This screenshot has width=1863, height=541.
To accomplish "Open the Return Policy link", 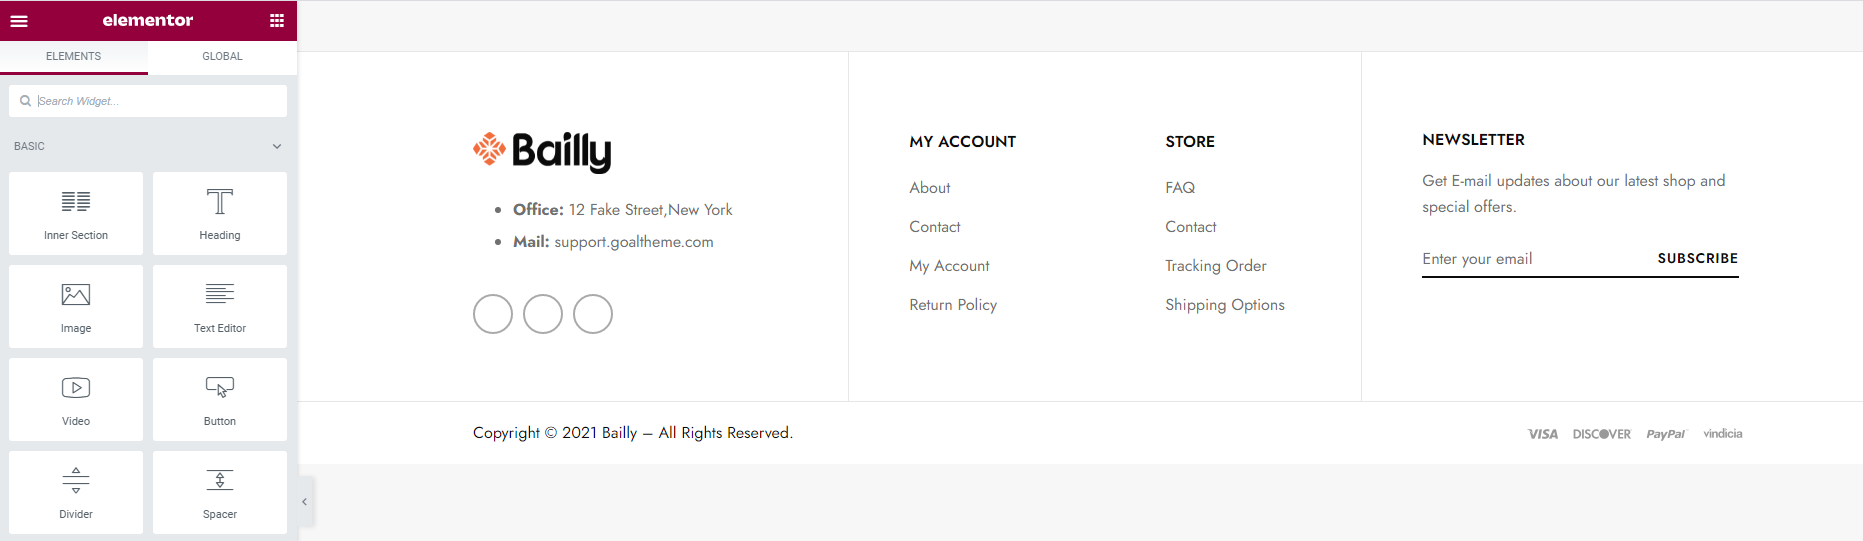I will tap(953, 305).
